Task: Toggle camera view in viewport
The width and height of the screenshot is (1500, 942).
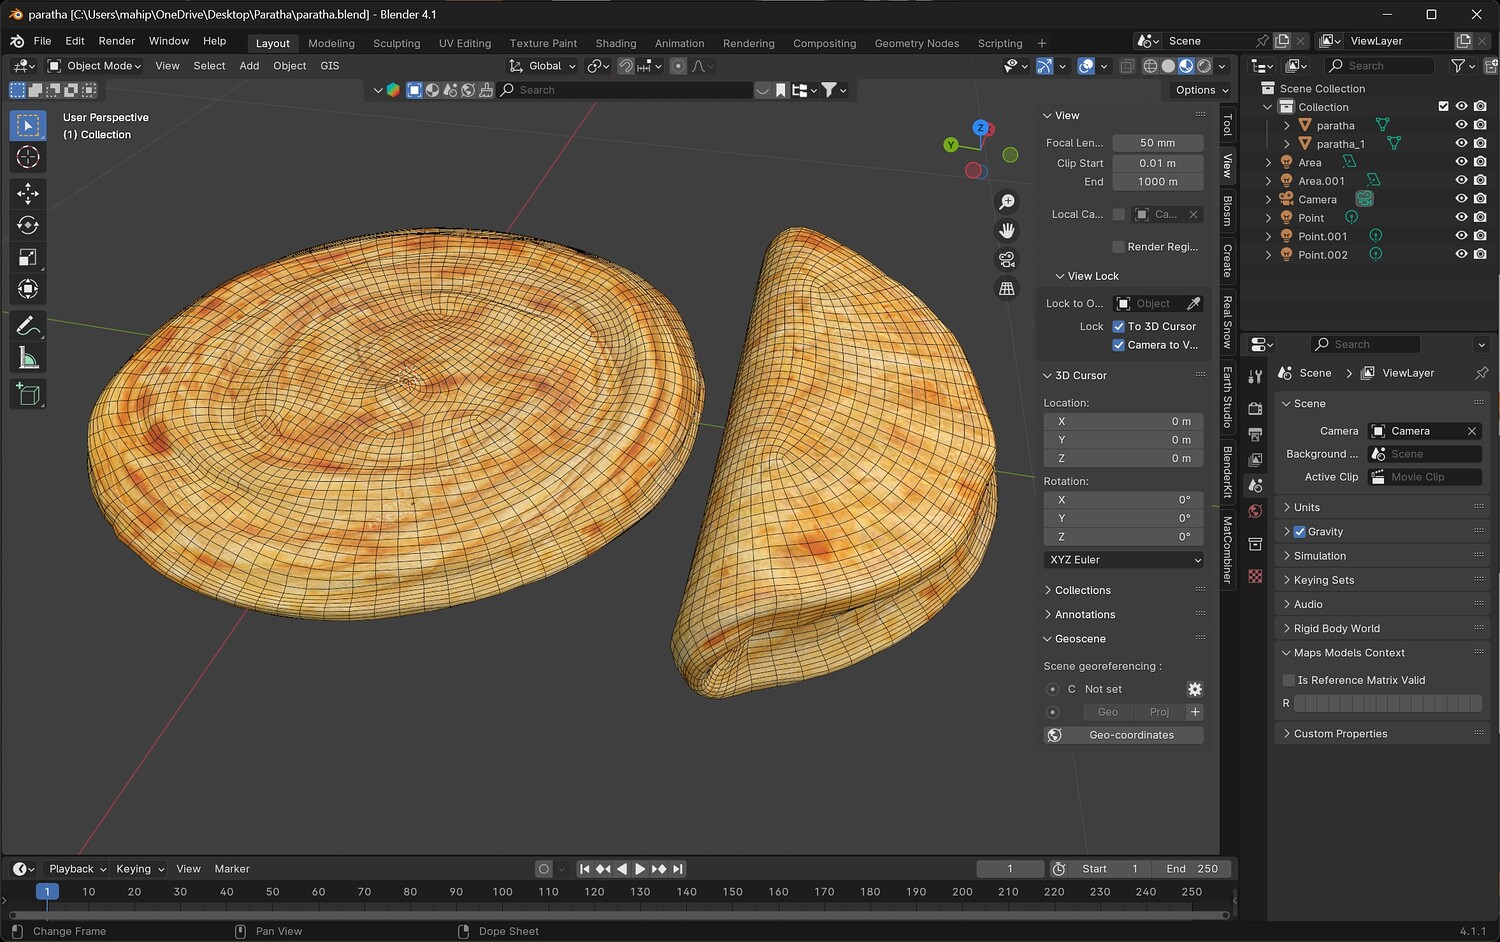Action: [1007, 260]
